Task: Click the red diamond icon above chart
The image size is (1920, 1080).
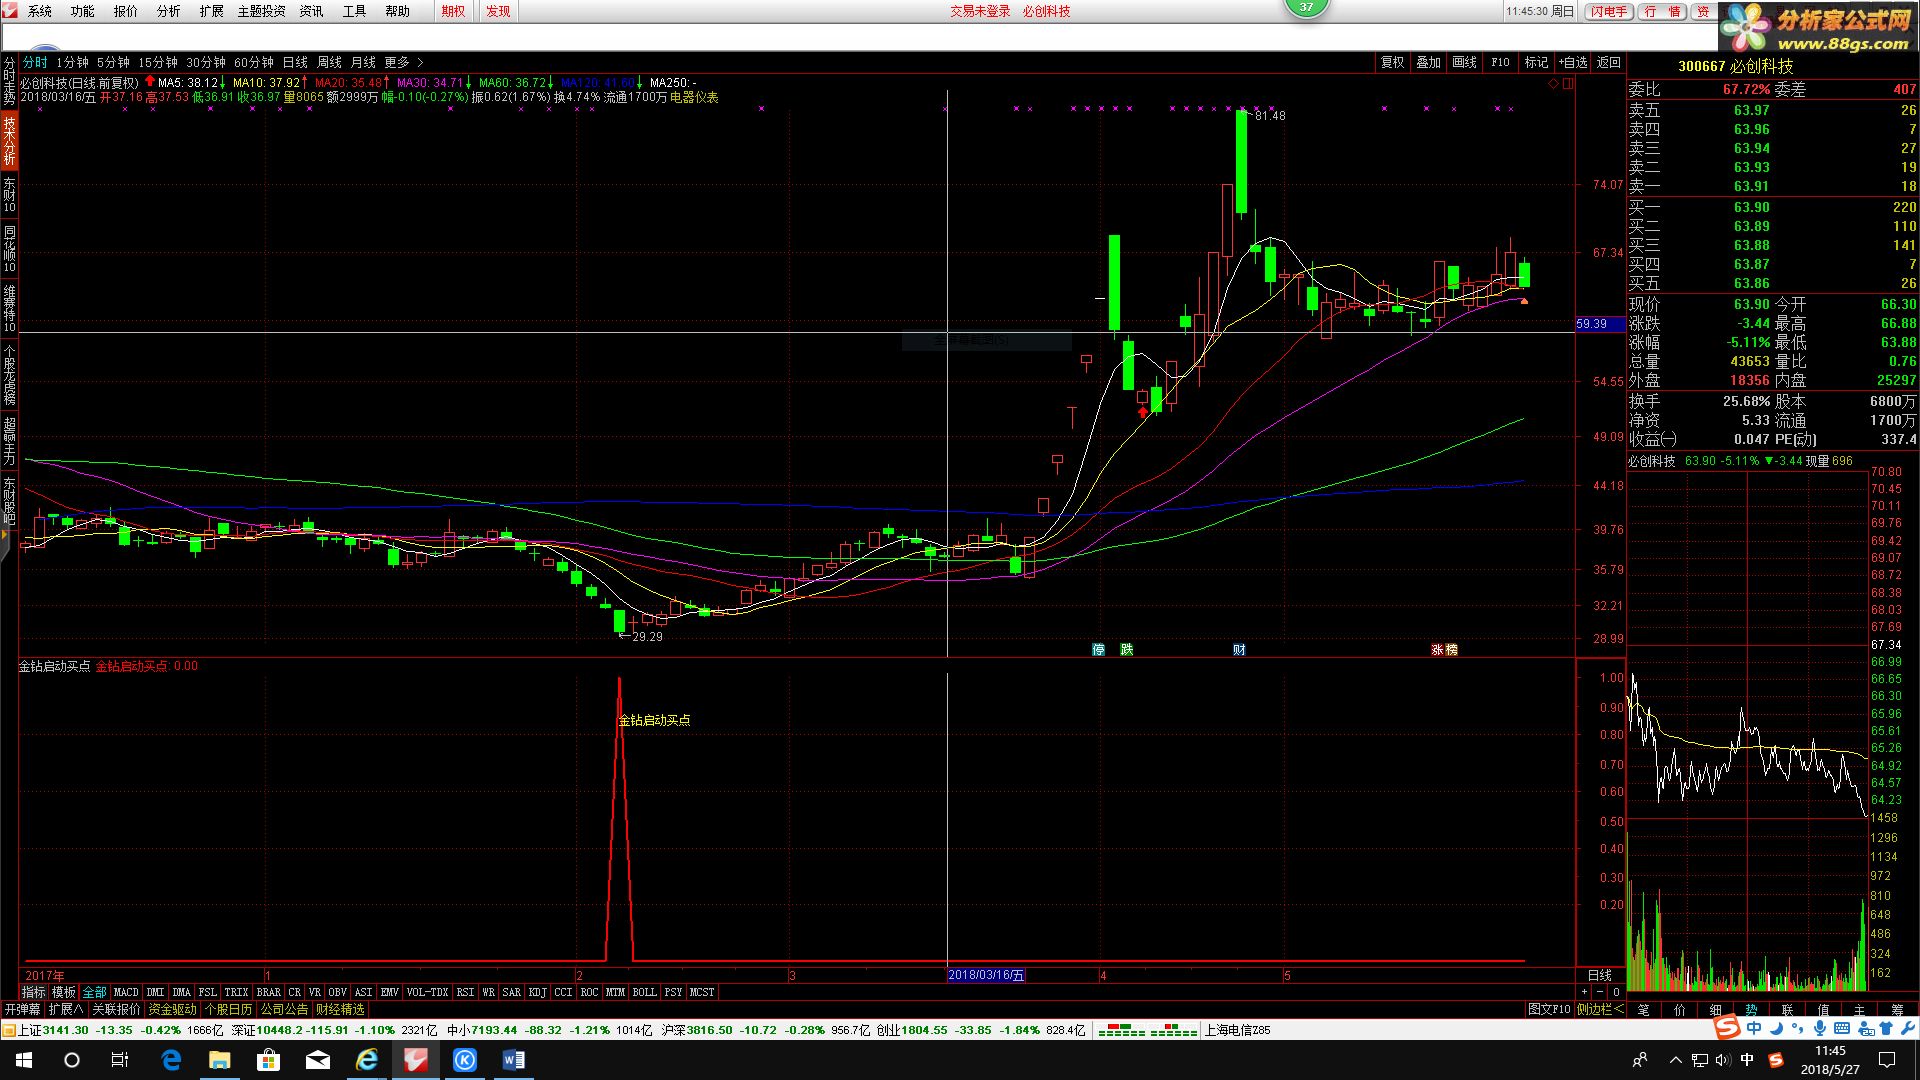Action: pos(1553,84)
